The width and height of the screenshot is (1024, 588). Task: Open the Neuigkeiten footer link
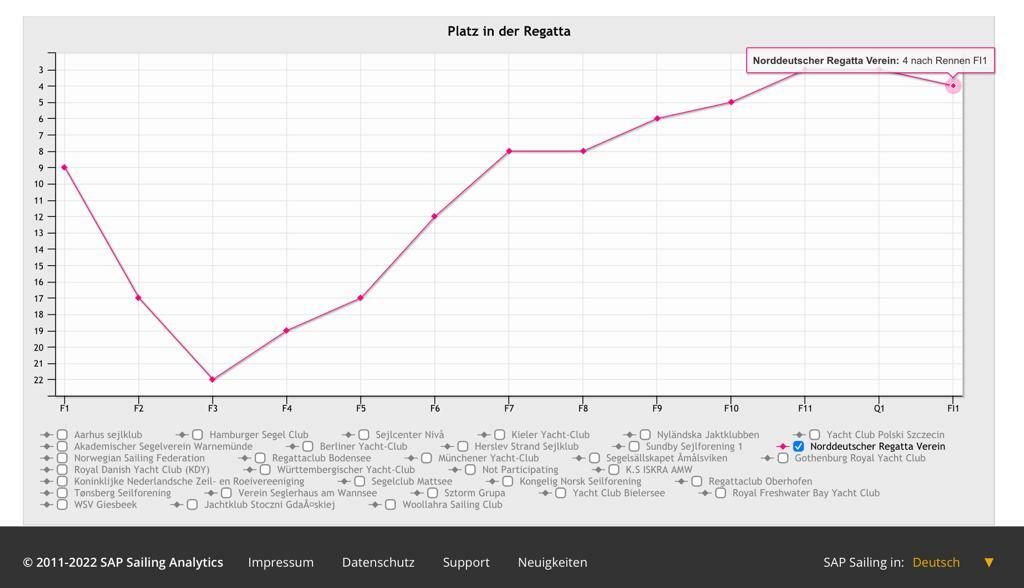click(x=552, y=563)
